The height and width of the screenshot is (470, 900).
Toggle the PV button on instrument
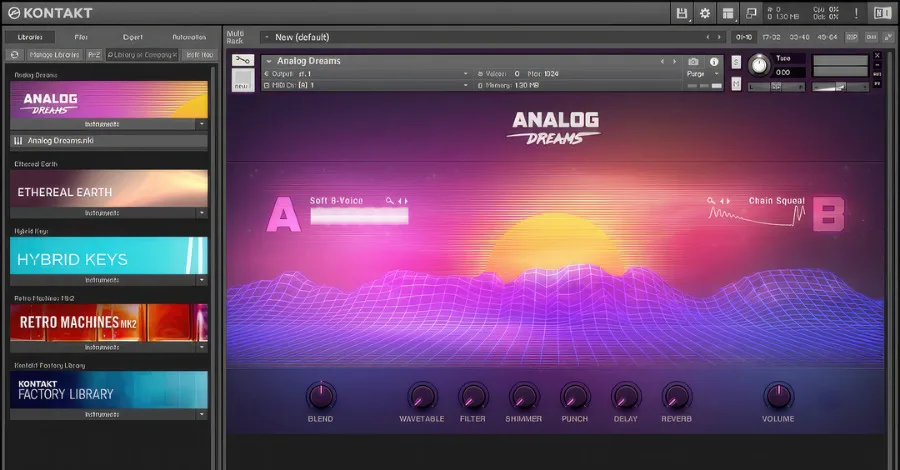877,84
